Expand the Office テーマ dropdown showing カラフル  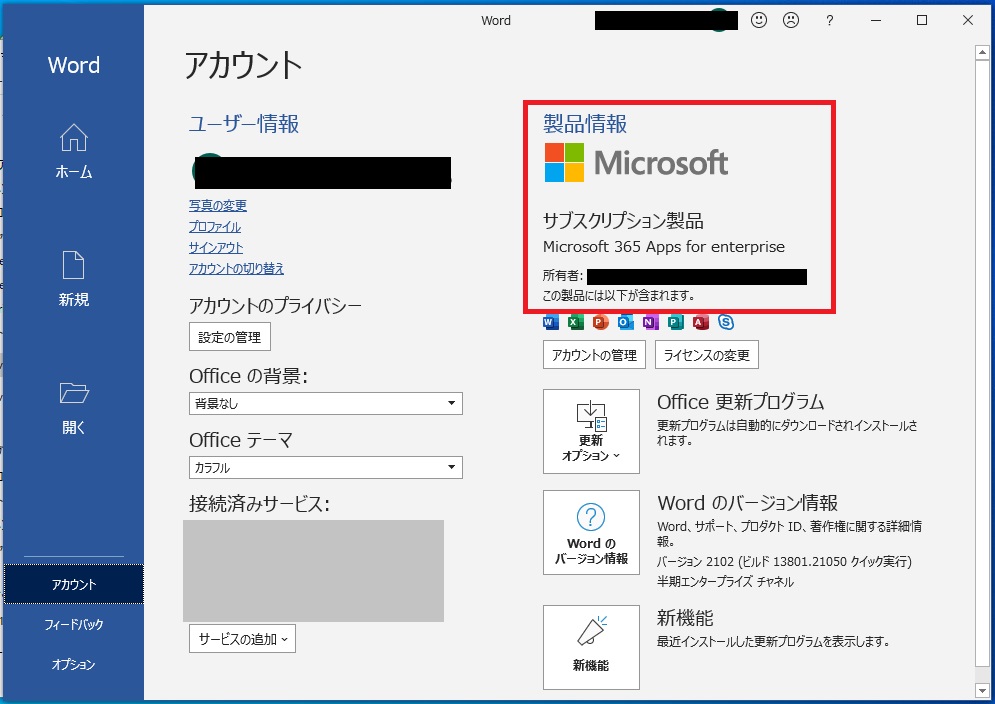coord(326,467)
